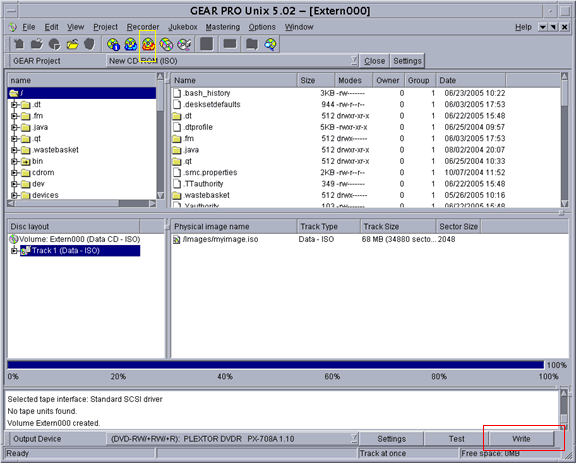The width and height of the screenshot is (576, 463).
Task: Click the Volume Extern000 disc icon
Action: click(13, 239)
